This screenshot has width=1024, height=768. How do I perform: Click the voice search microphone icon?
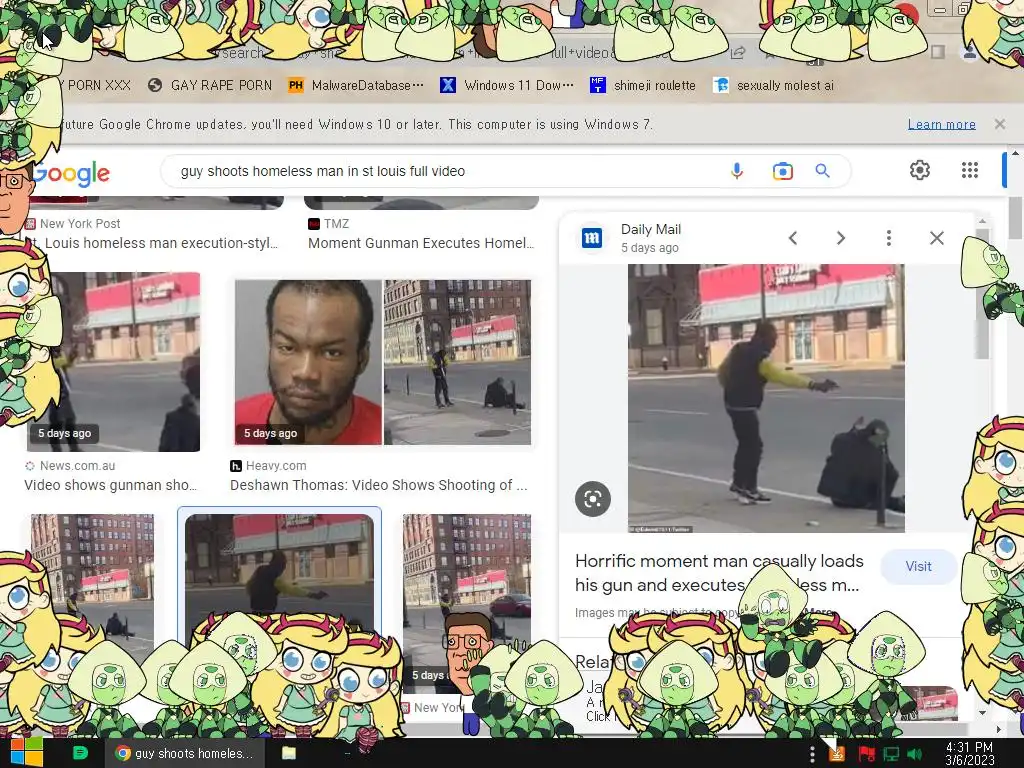point(737,171)
